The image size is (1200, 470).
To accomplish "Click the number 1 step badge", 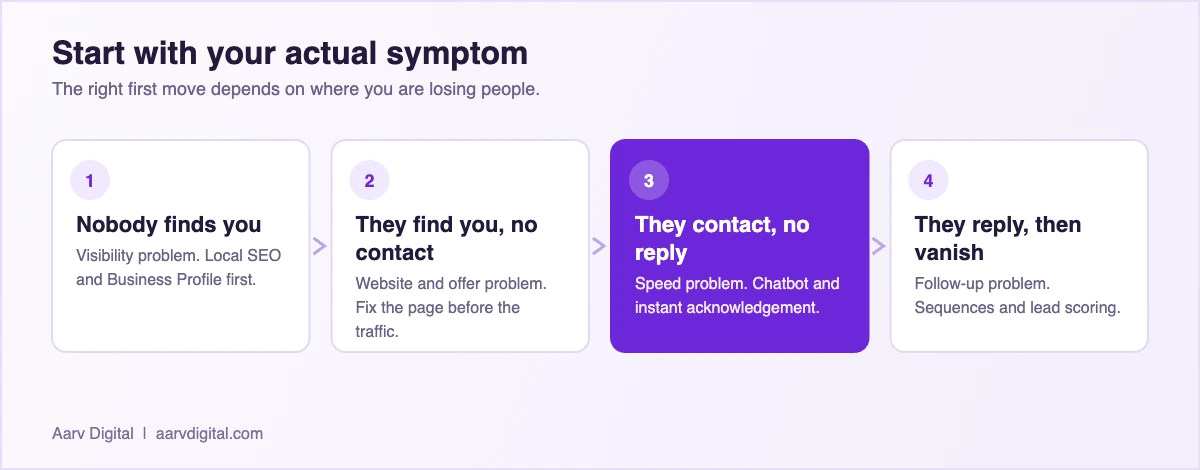I will coord(90,181).
